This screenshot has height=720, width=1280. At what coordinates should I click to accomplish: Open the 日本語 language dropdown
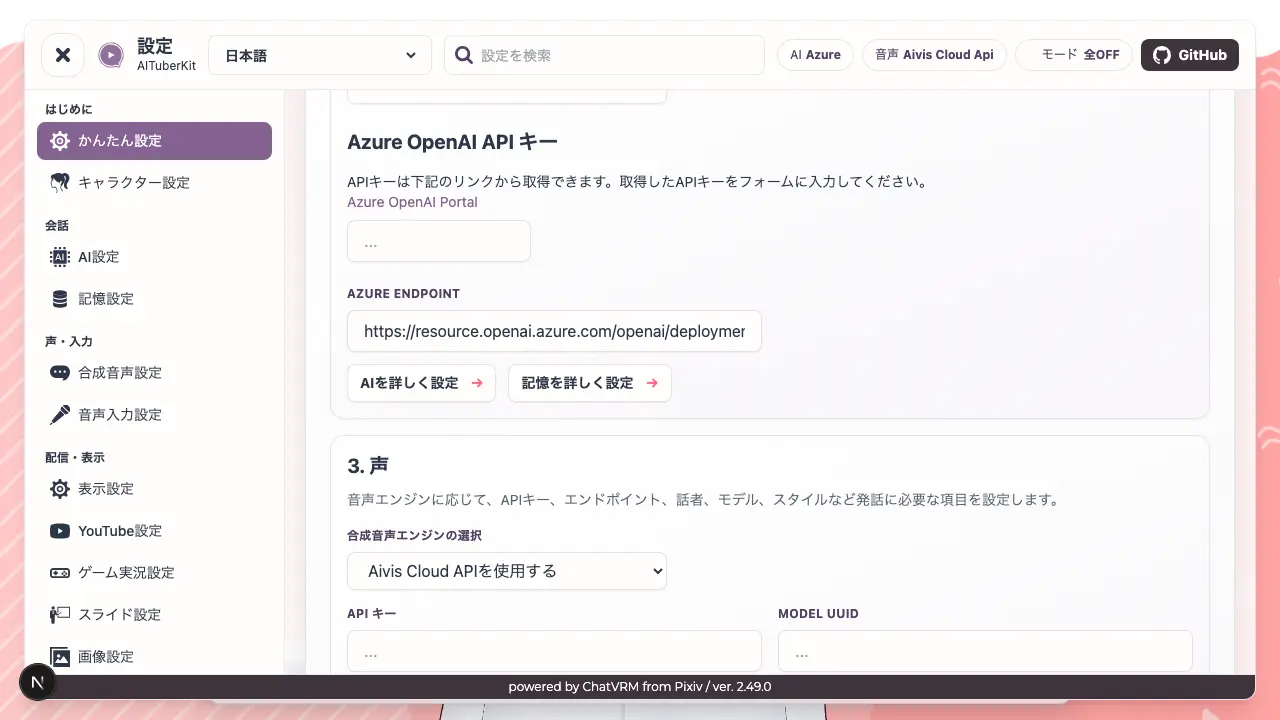coord(320,55)
